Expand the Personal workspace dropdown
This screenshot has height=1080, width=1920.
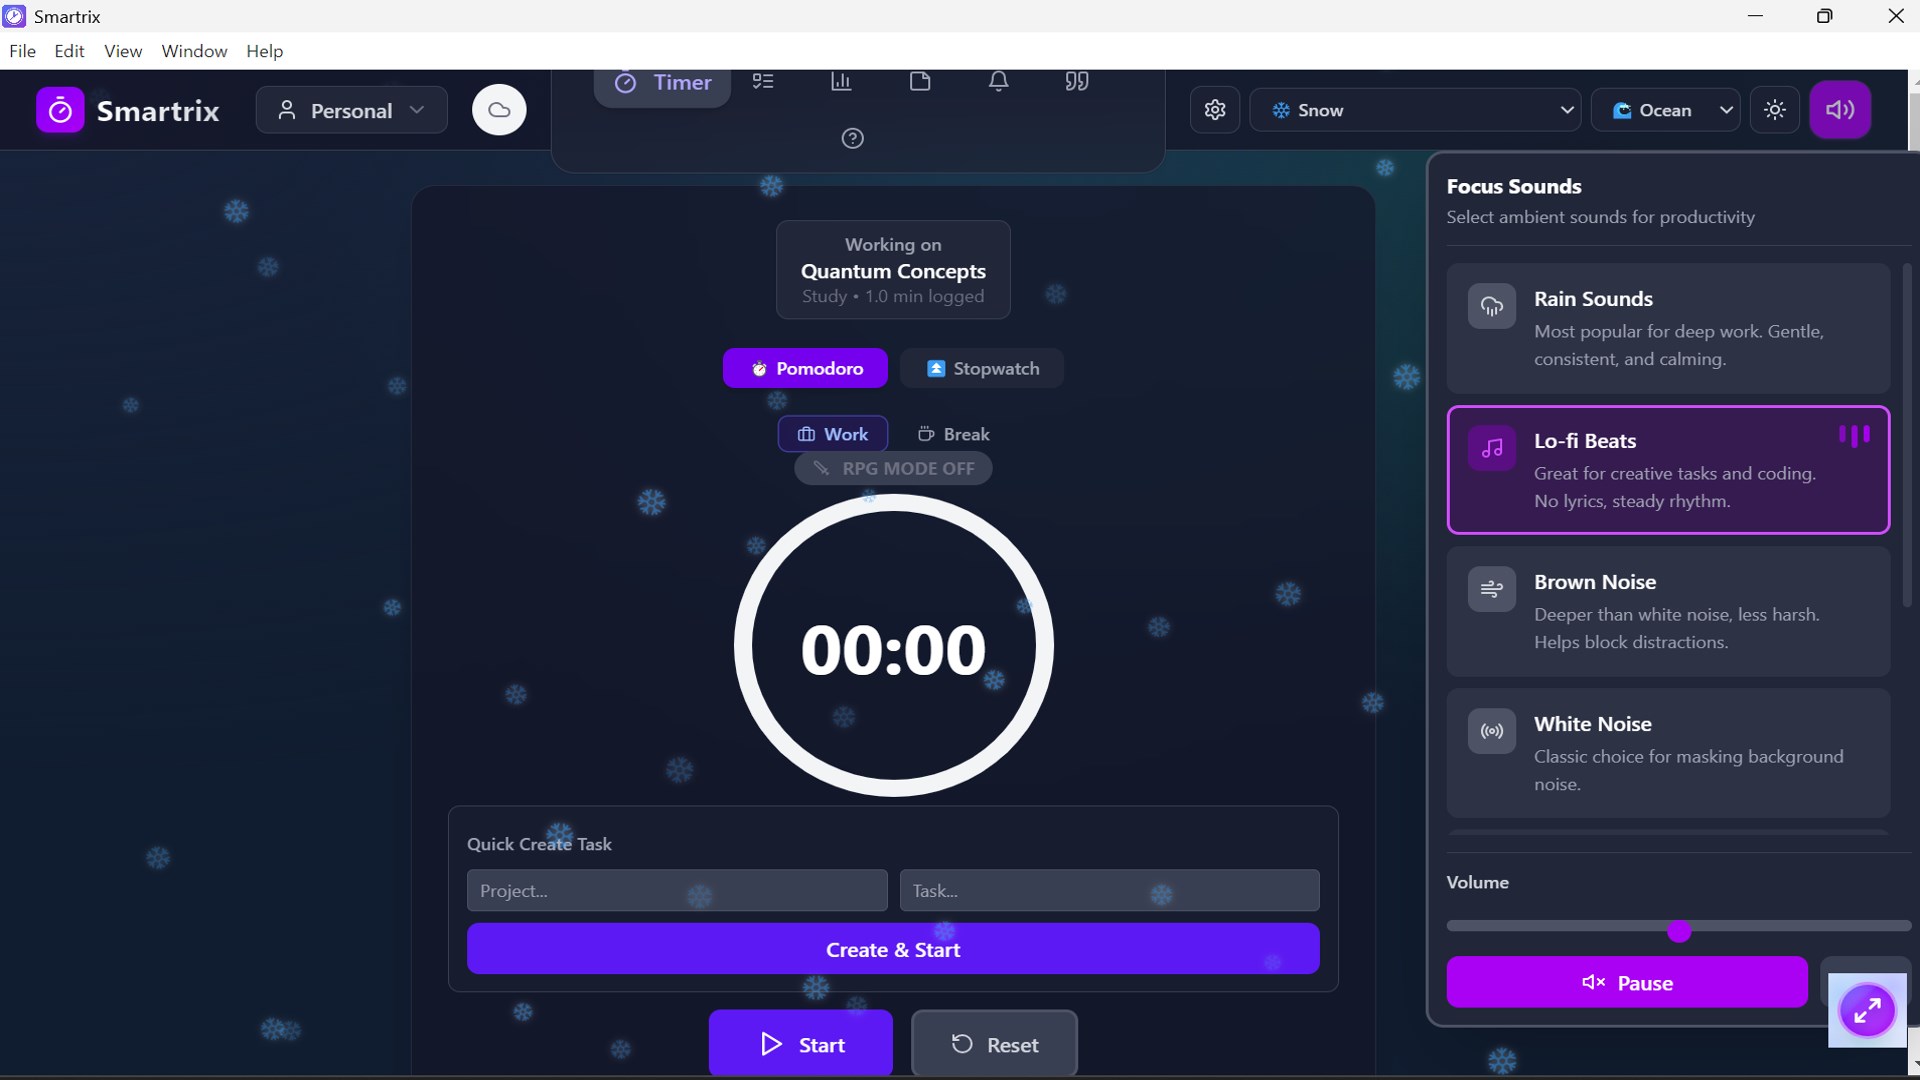pyautogui.click(x=351, y=110)
